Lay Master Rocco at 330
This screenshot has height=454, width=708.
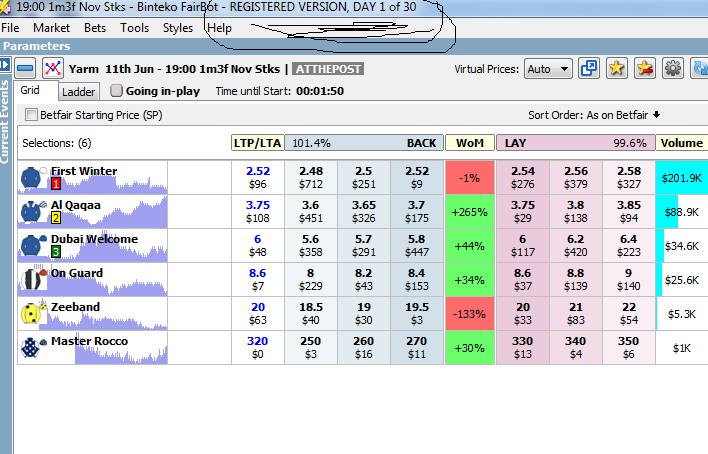pos(523,347)
